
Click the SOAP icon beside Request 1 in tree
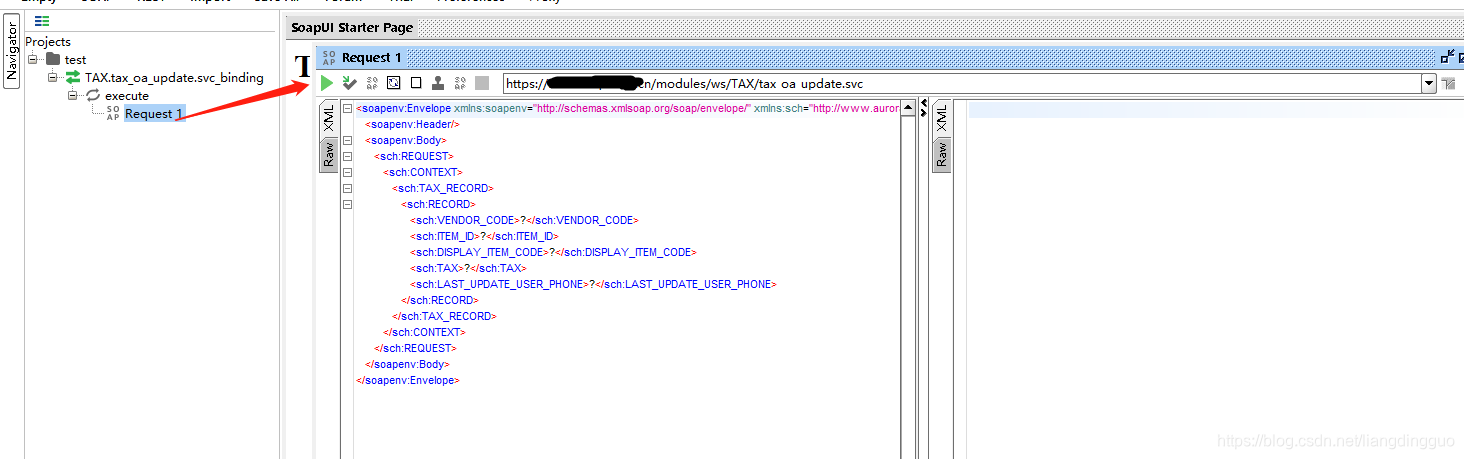(113, 113)
